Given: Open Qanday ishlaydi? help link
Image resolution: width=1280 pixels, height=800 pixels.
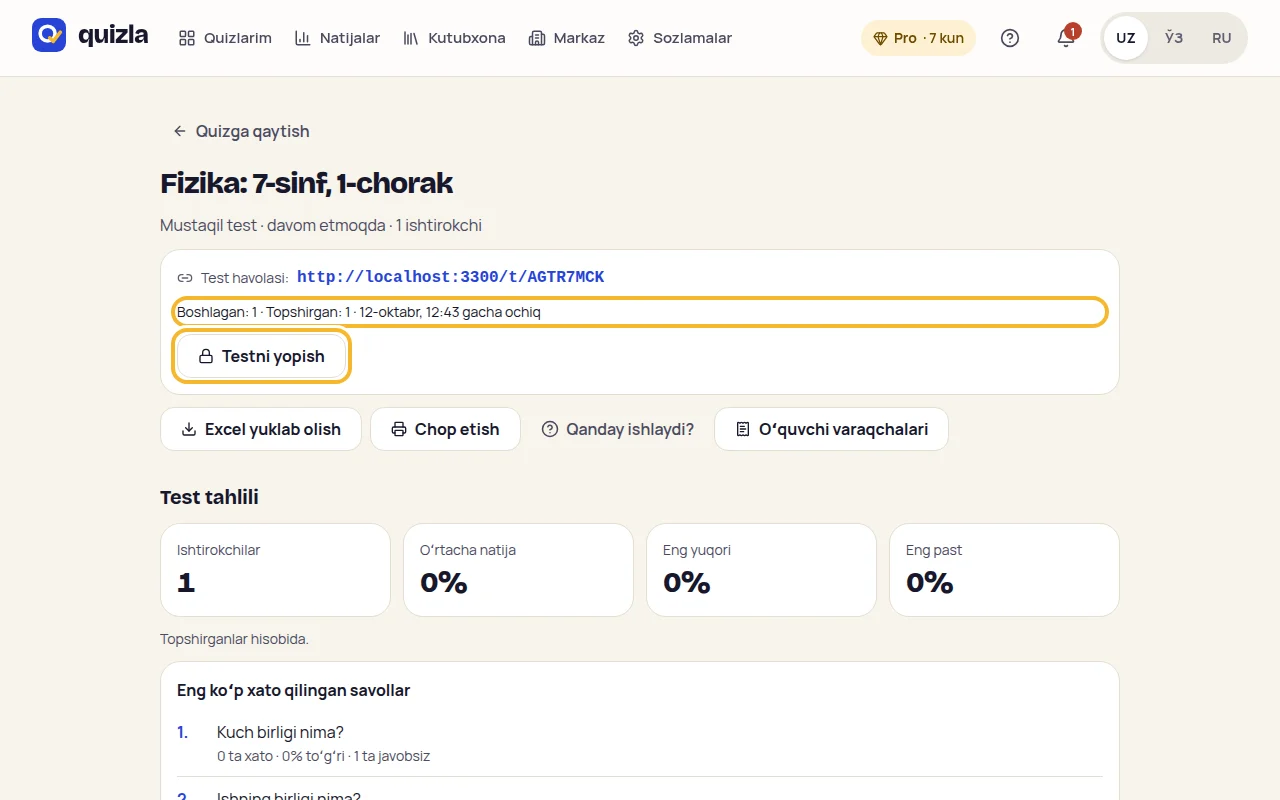Looking at the screenshot, I should pyautogui.click(x=618, y=429).
